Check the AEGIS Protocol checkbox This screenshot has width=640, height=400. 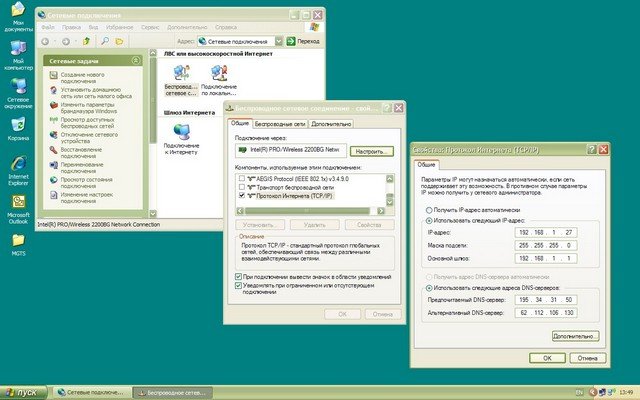[240, 177]
